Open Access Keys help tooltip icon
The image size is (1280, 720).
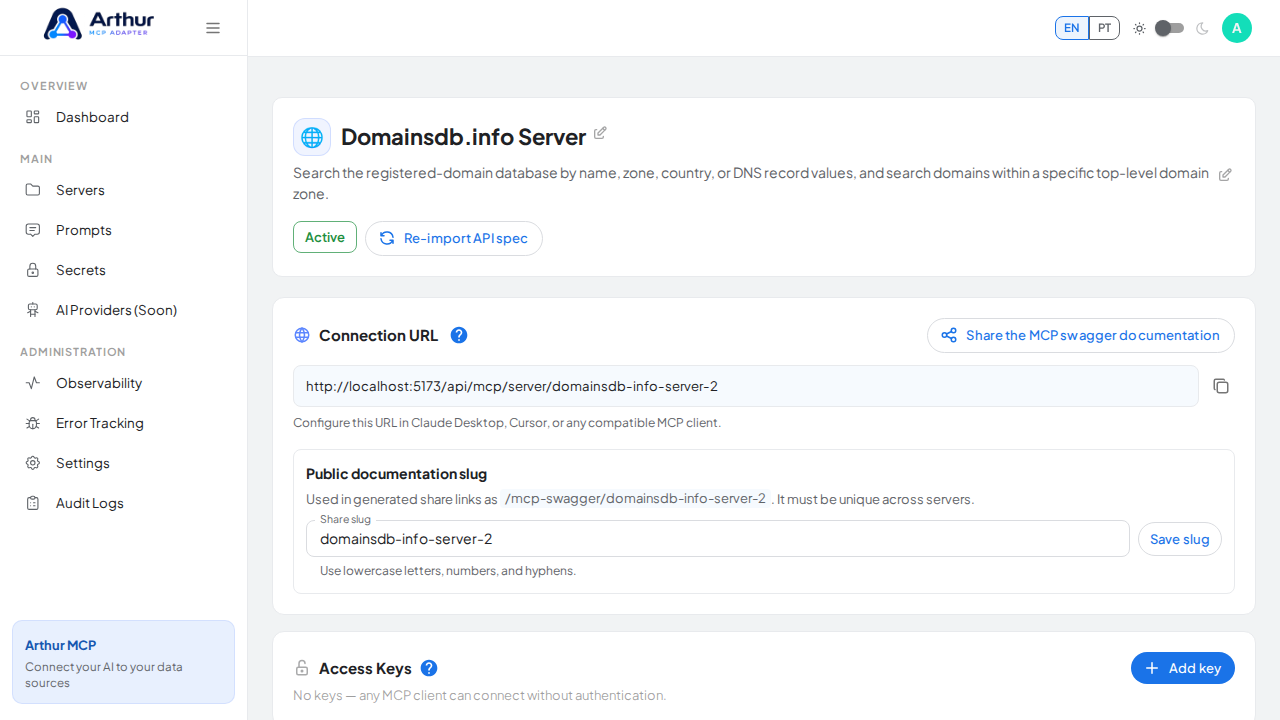[x=429, y=668]
